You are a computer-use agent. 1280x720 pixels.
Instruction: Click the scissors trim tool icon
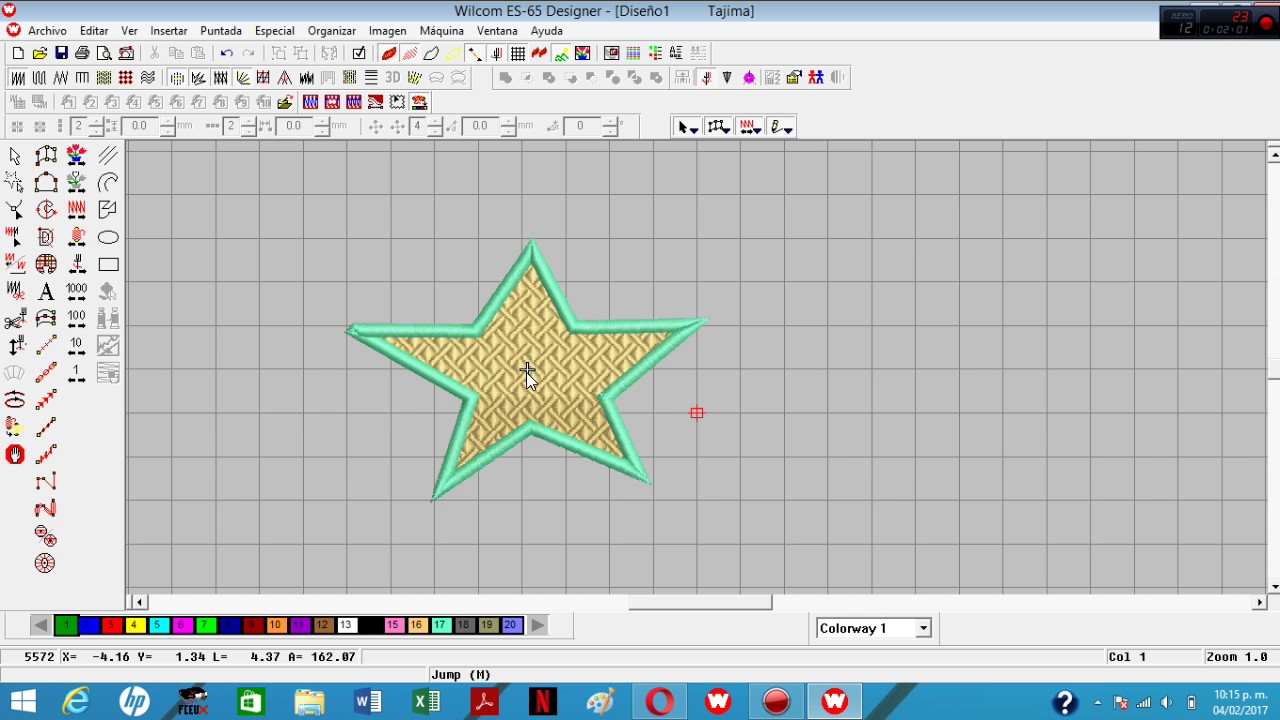(x=15, y=319)
